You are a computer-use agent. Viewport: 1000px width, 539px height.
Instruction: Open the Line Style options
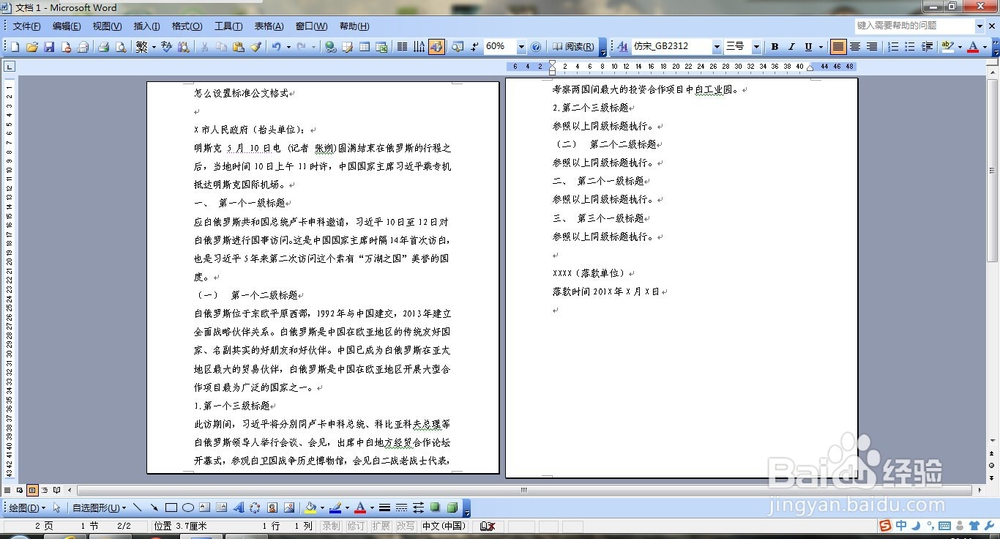coord(385,508)
